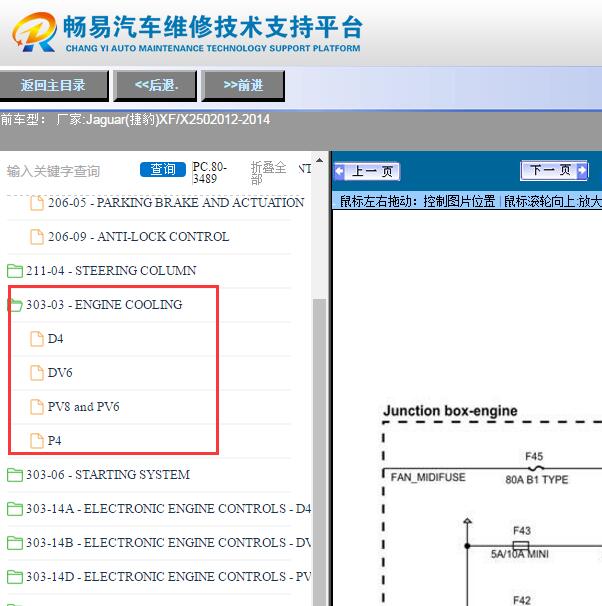The image size is (602, 606).
Task: Click Junction box-engine title in diagram
Action: (450, 411)
